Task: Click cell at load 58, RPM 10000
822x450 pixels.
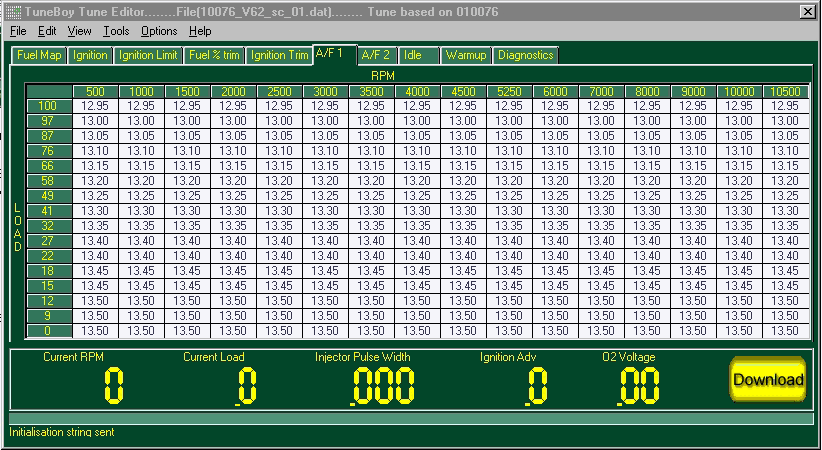Action: 739,181
